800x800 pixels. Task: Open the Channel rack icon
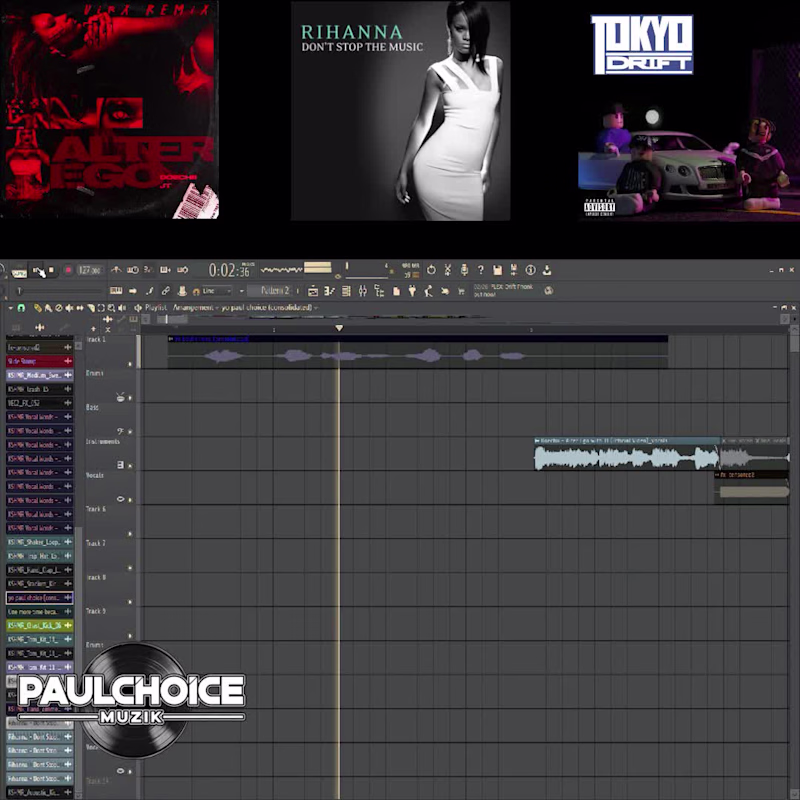pos(346,291)
